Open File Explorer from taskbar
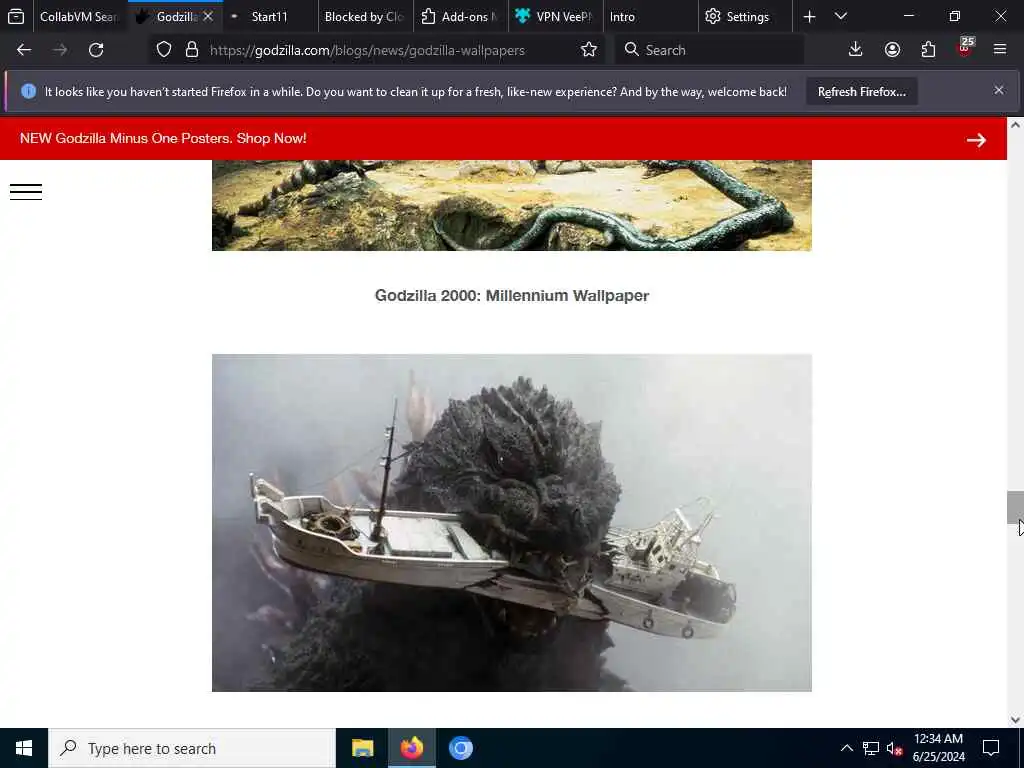The image size is (1024, 768). [362, 748]
